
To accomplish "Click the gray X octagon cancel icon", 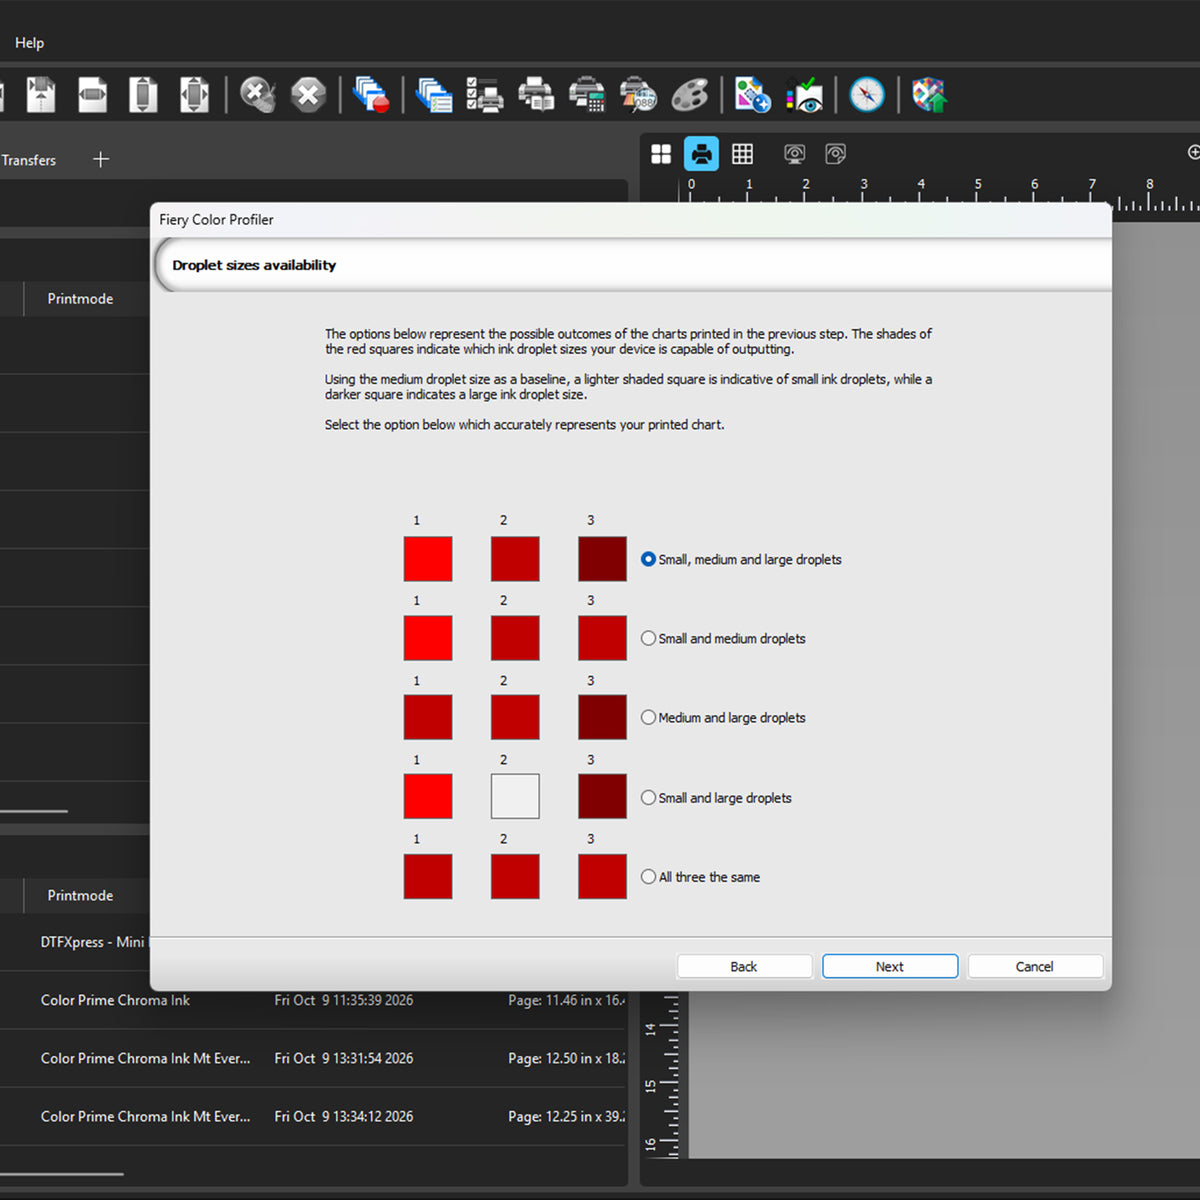I will pos(308,95).
